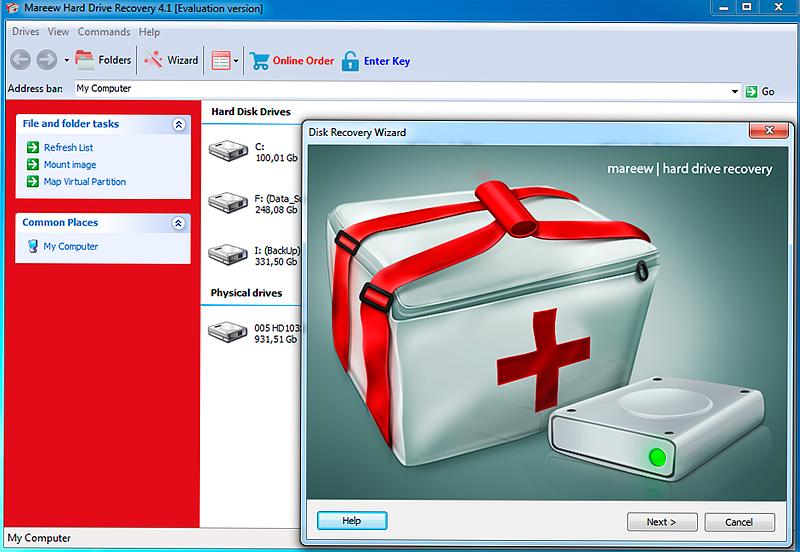Viewport: 800px width, 552px height.
Task: Collapse the File and folder tasks panel
Action: (178, 124)
